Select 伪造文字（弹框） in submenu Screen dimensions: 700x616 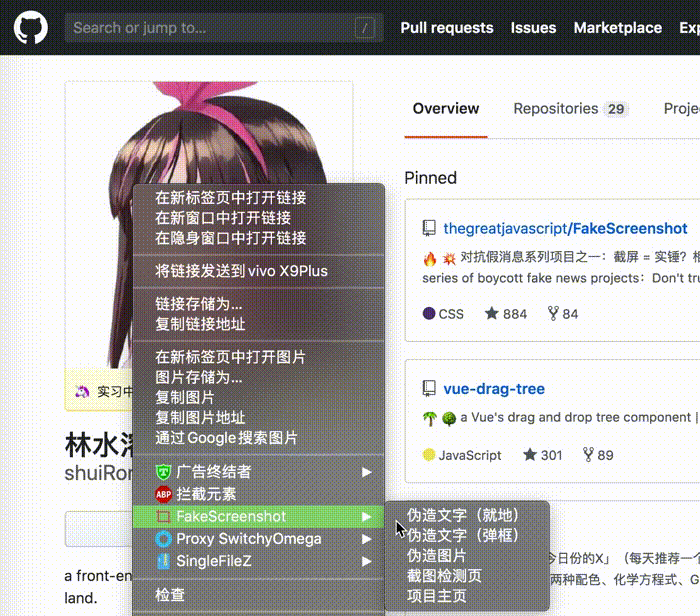[x=467, y=535]
